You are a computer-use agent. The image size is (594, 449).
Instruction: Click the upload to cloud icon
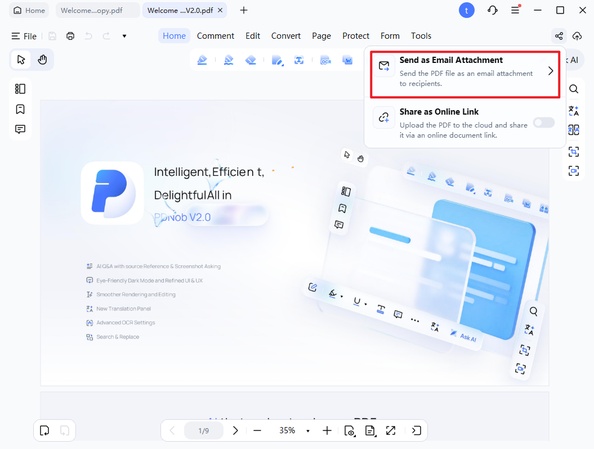pos(577,36)
